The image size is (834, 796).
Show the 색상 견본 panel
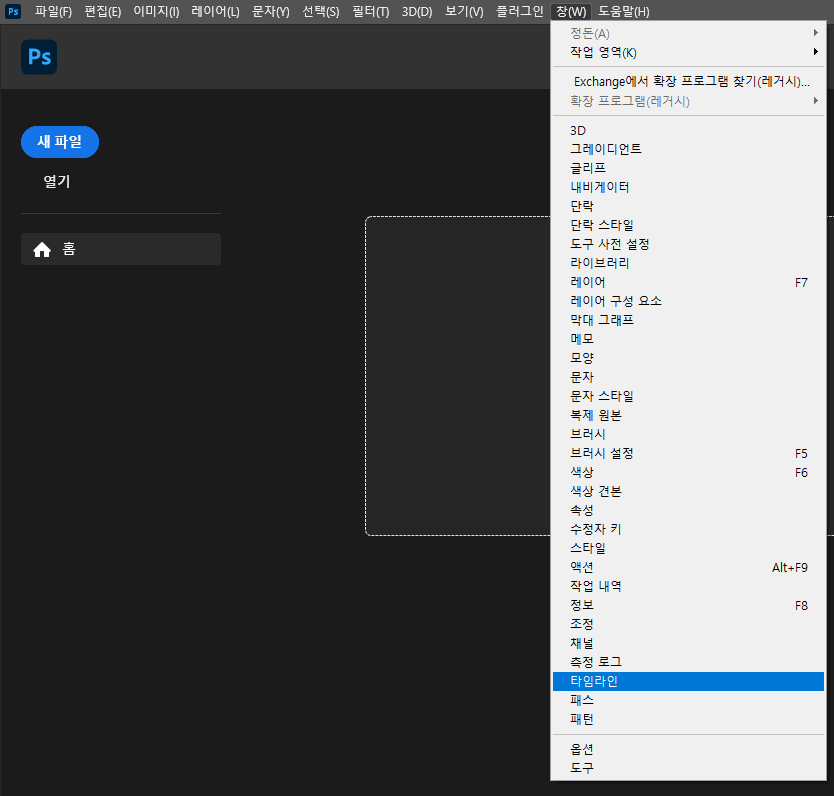click(688, 491)
